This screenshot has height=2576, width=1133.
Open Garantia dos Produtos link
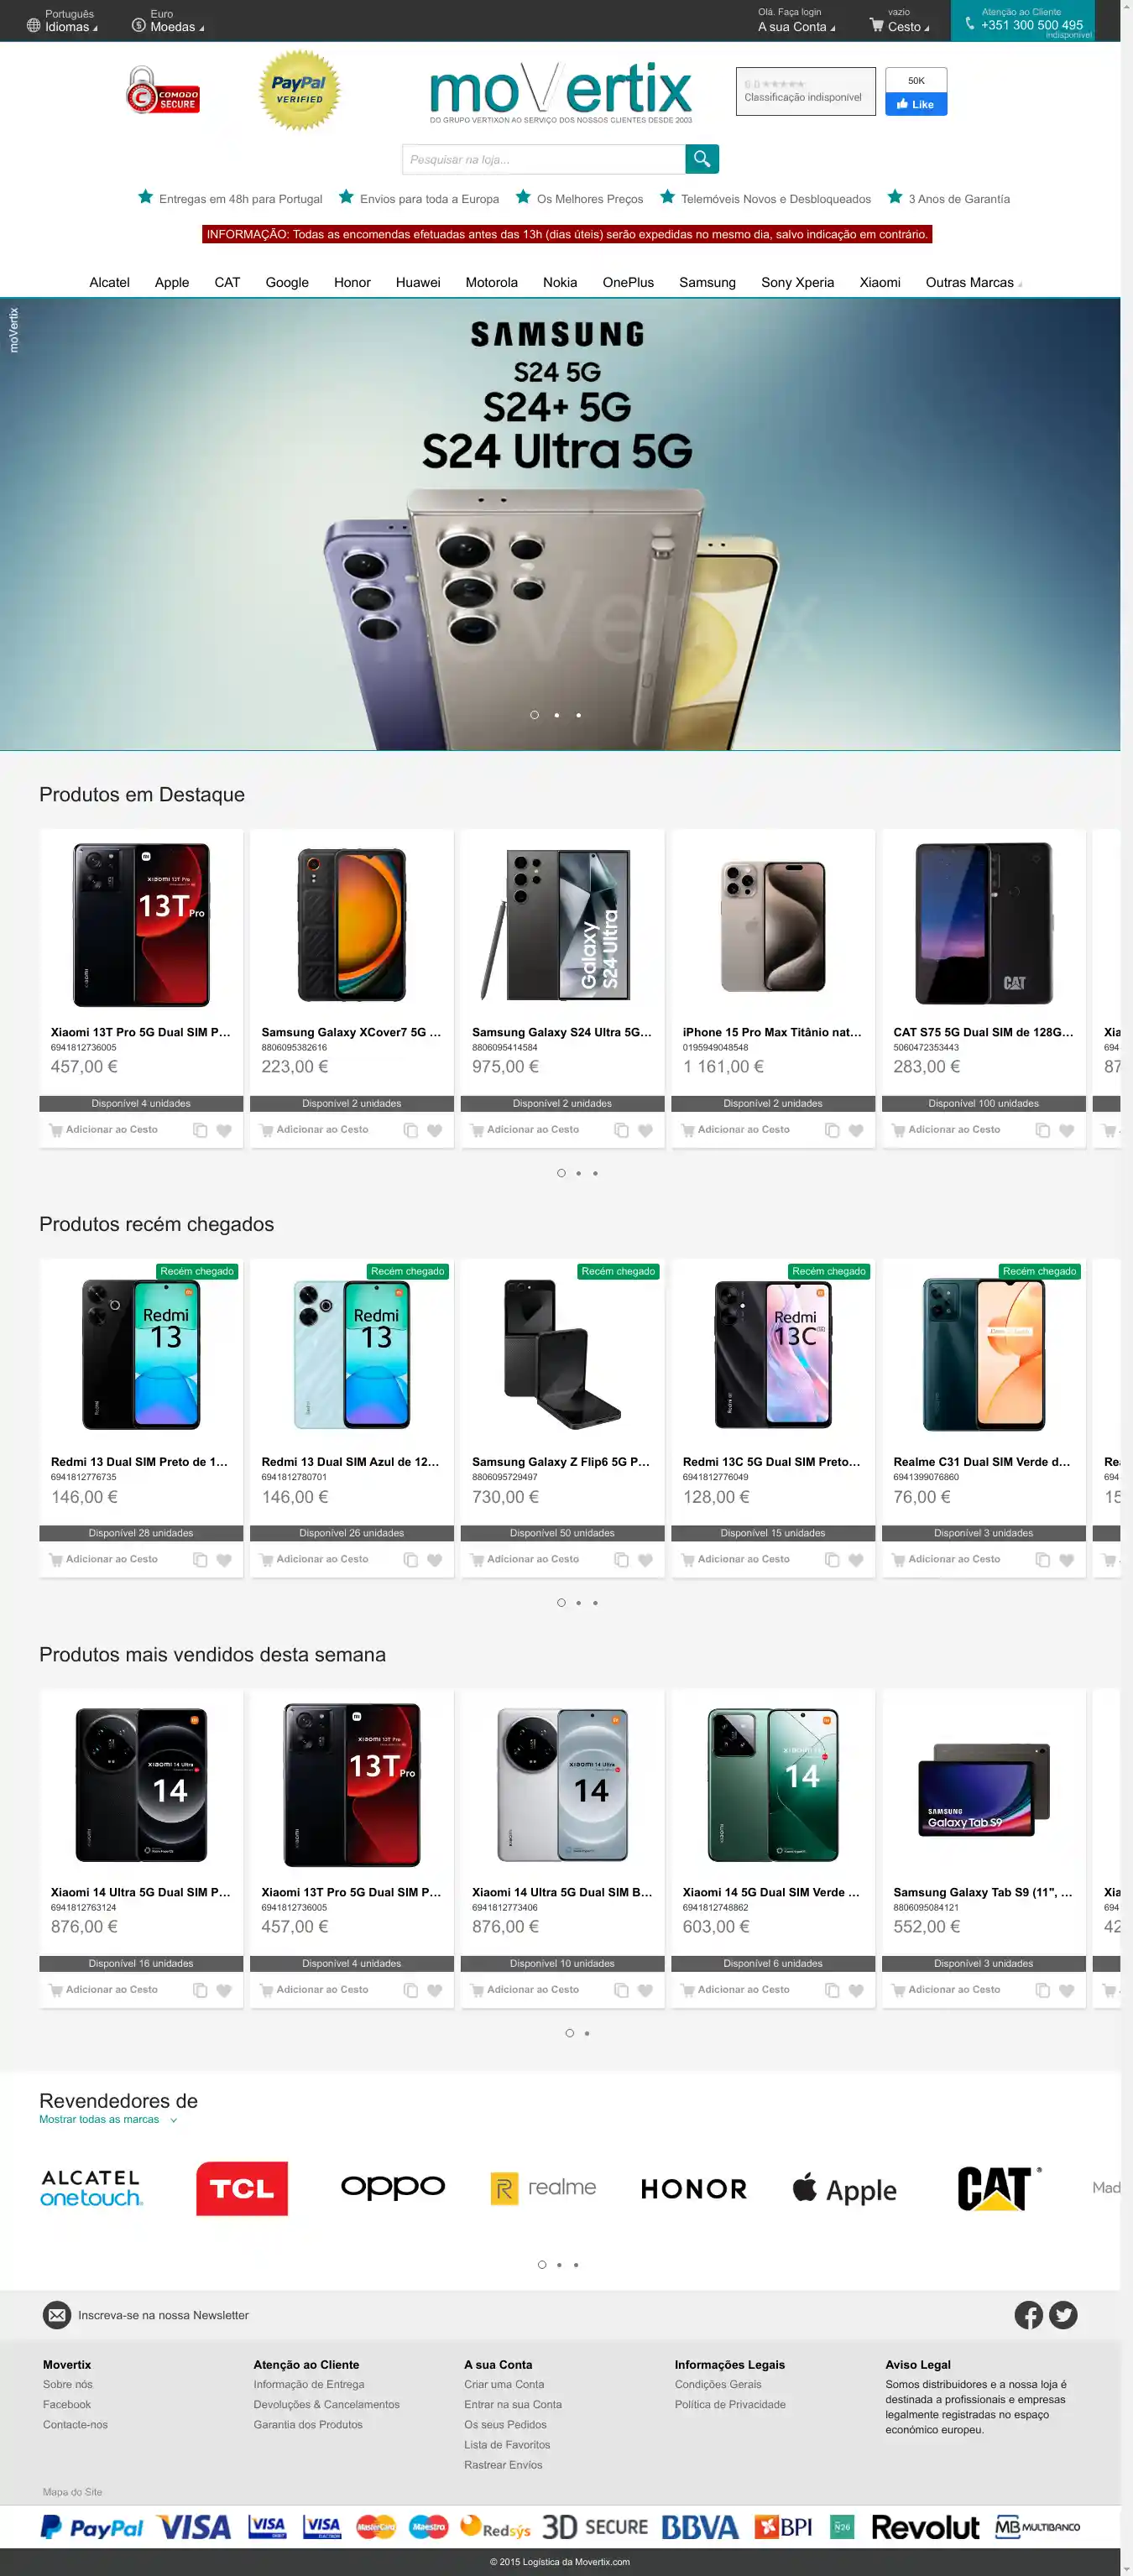pos(308,2424)
